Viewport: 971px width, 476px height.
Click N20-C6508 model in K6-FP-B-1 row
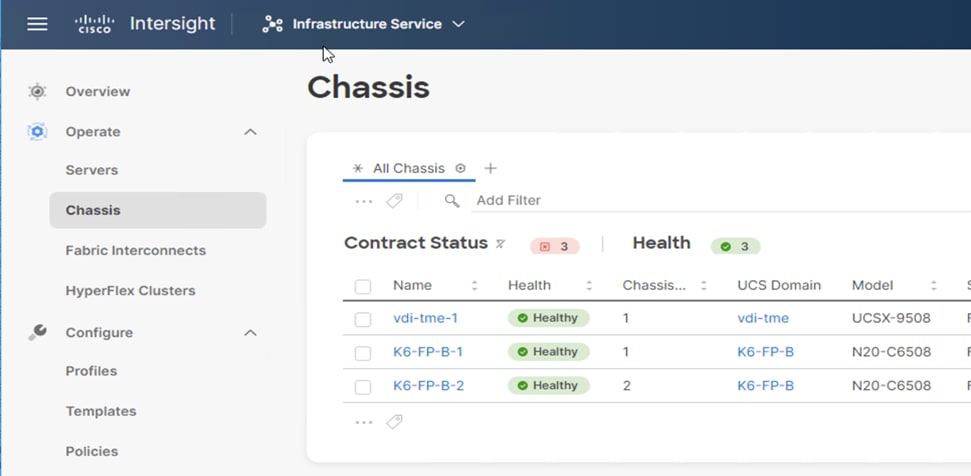pyautogui.click(x=891, y=352)
